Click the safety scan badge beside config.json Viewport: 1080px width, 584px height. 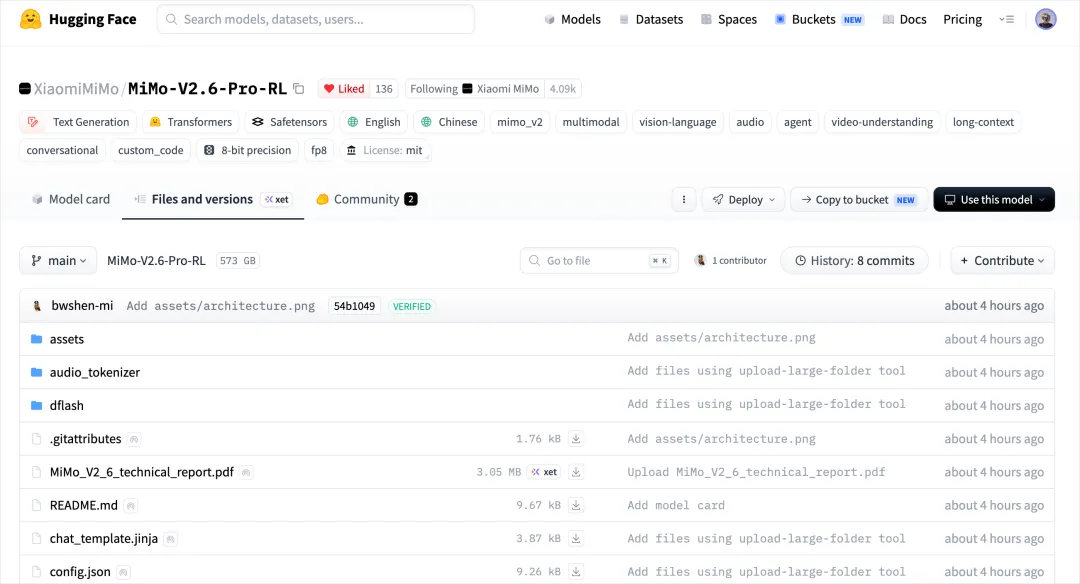pyautogui.click(x=123, y=572)
